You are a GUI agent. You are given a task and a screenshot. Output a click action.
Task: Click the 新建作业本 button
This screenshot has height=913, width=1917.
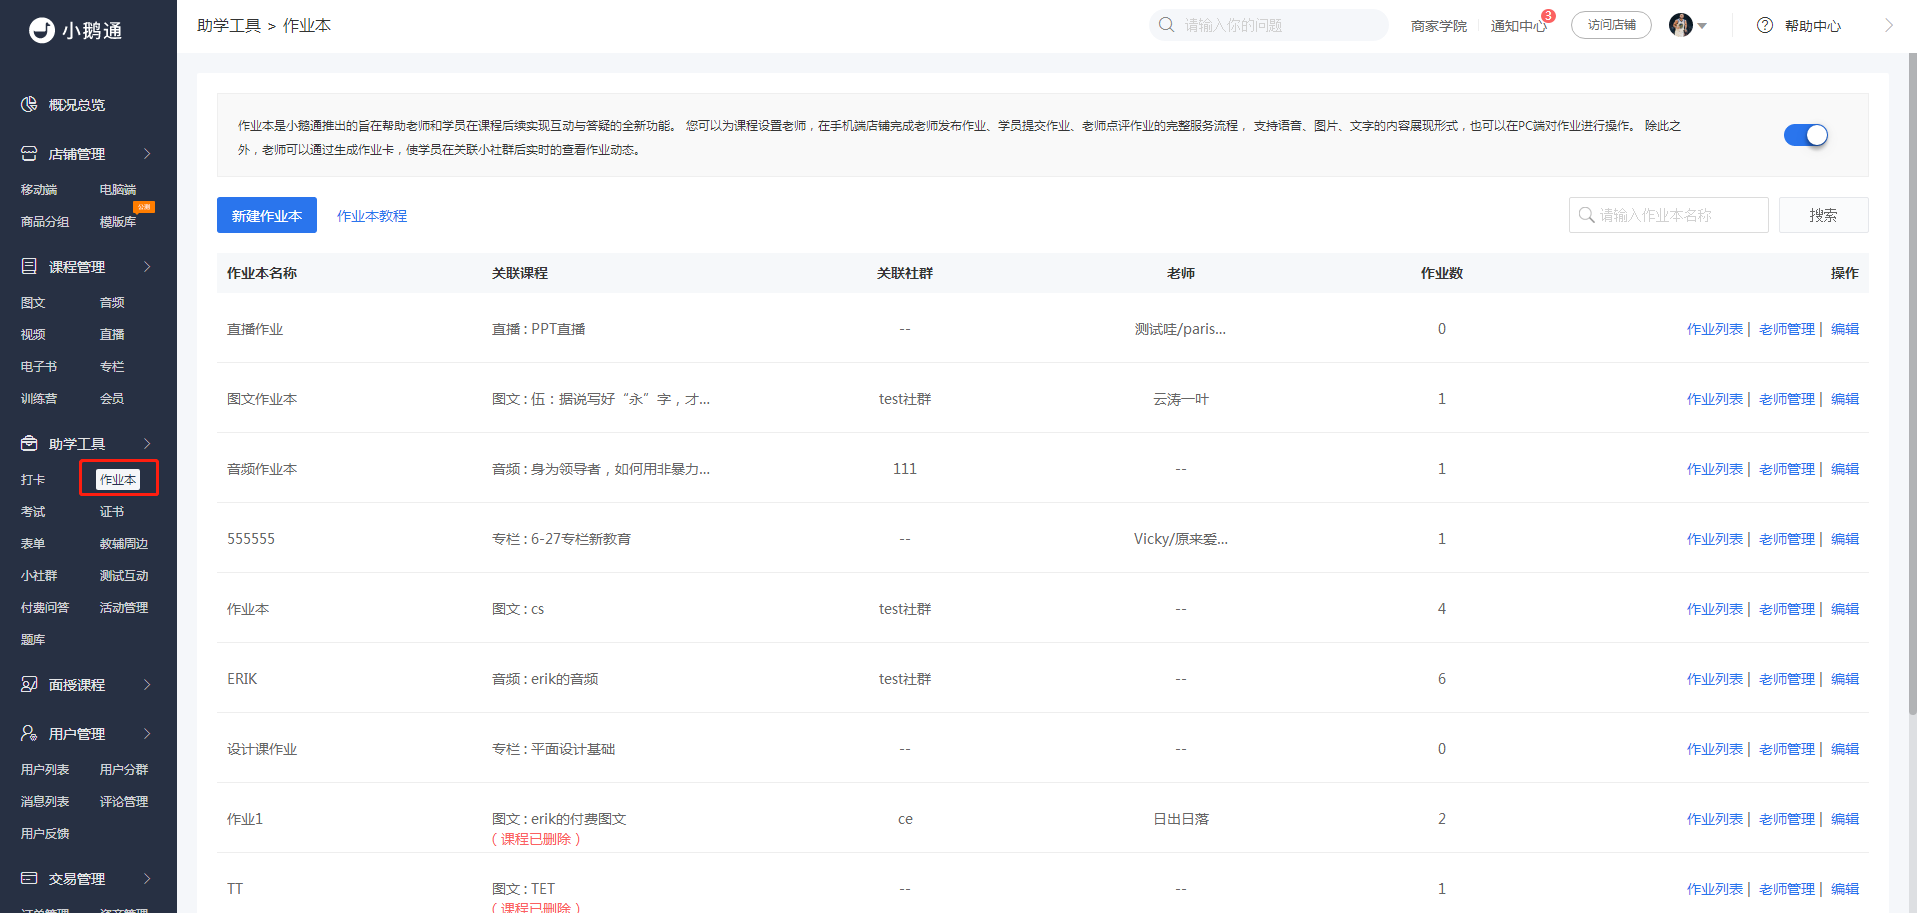point(266,216)
